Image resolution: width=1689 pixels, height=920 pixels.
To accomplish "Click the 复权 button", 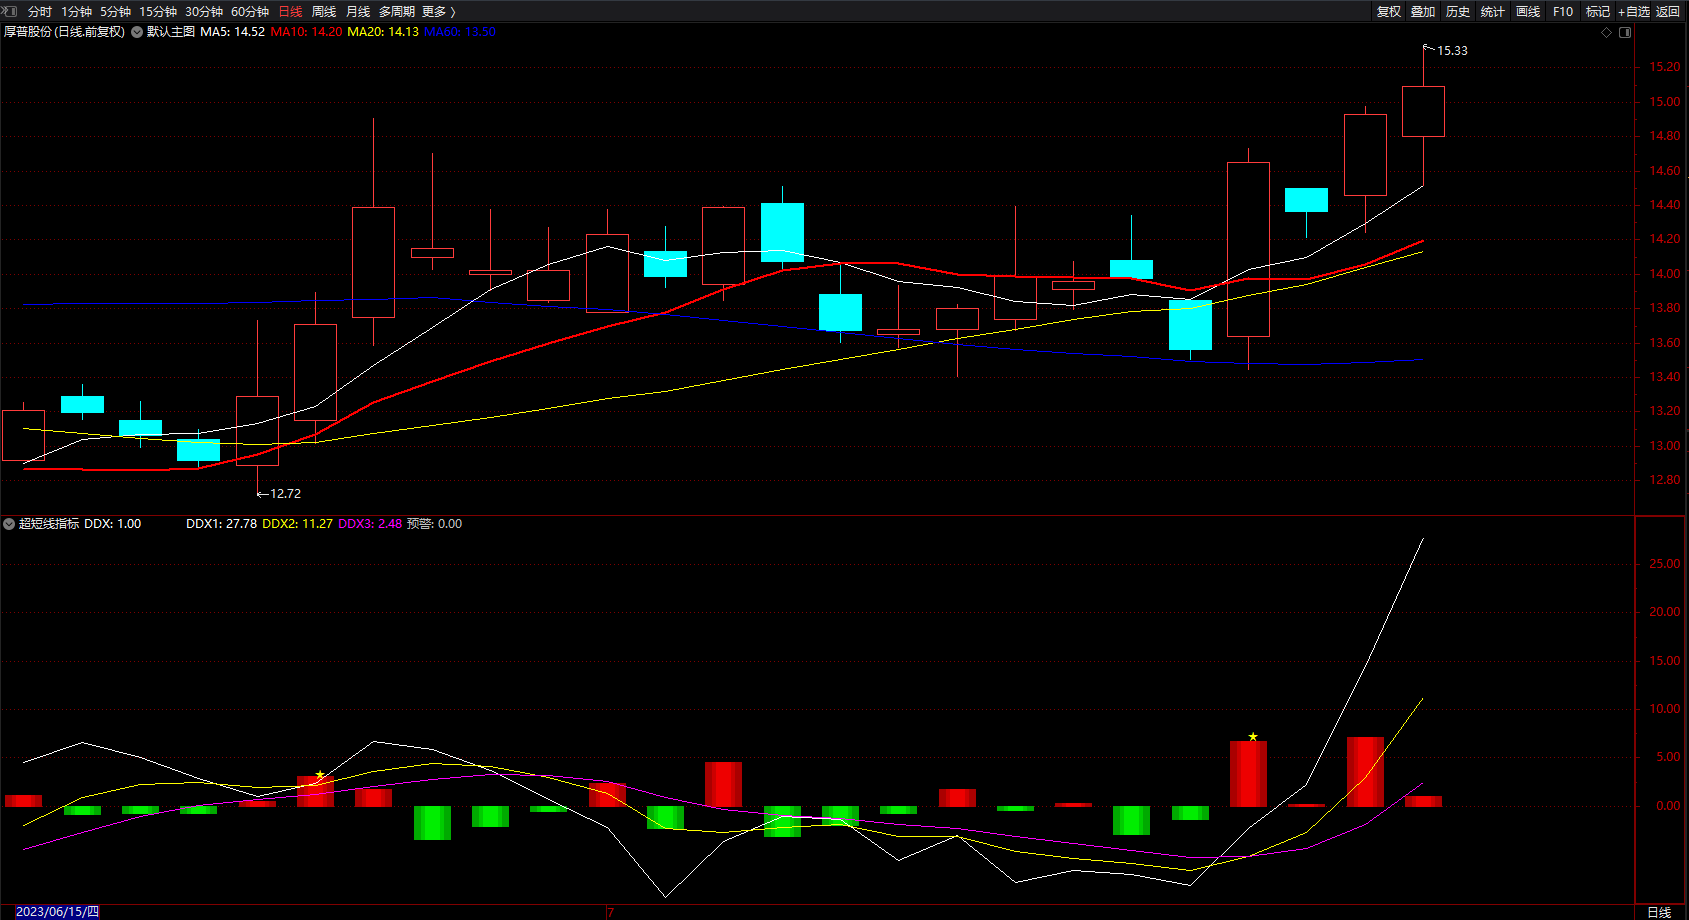I will 1389,12.
